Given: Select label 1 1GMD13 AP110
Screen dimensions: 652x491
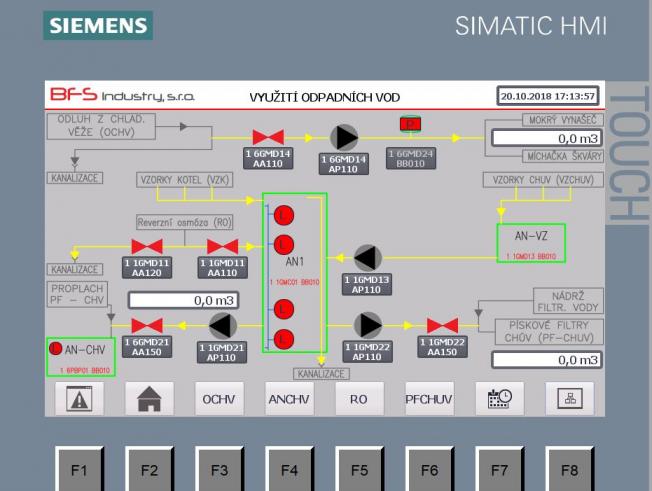Looking at the screenshot, I should [367, 285].
